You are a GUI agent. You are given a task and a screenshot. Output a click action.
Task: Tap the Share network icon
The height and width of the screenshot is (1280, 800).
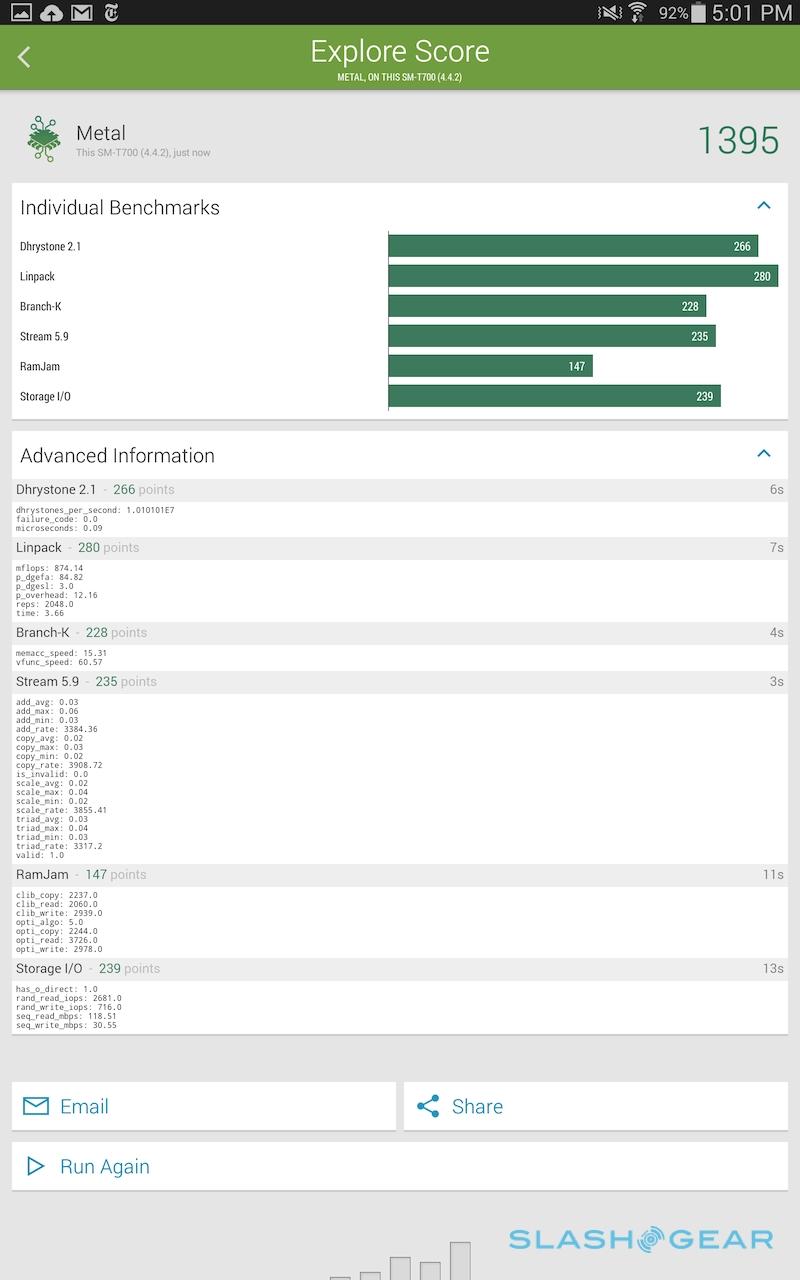click(428, 1106)
